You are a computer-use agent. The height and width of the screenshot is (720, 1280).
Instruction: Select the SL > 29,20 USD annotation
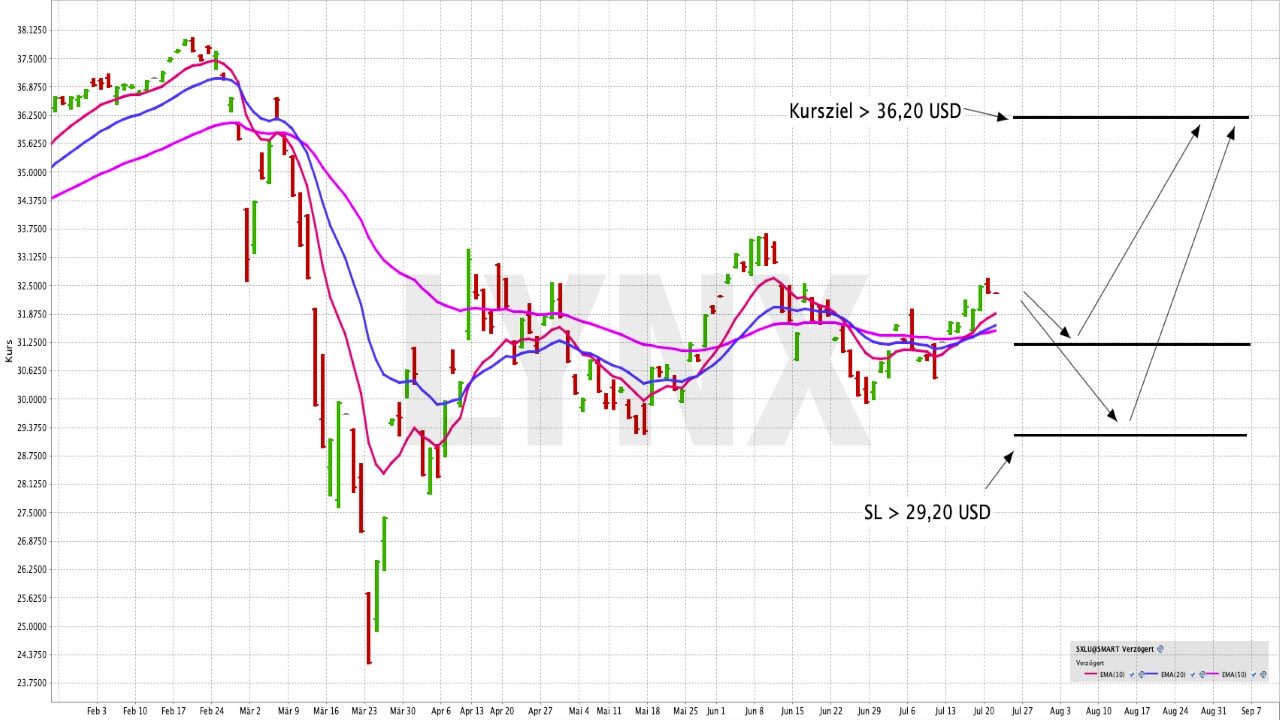click(x=927, y=512)
